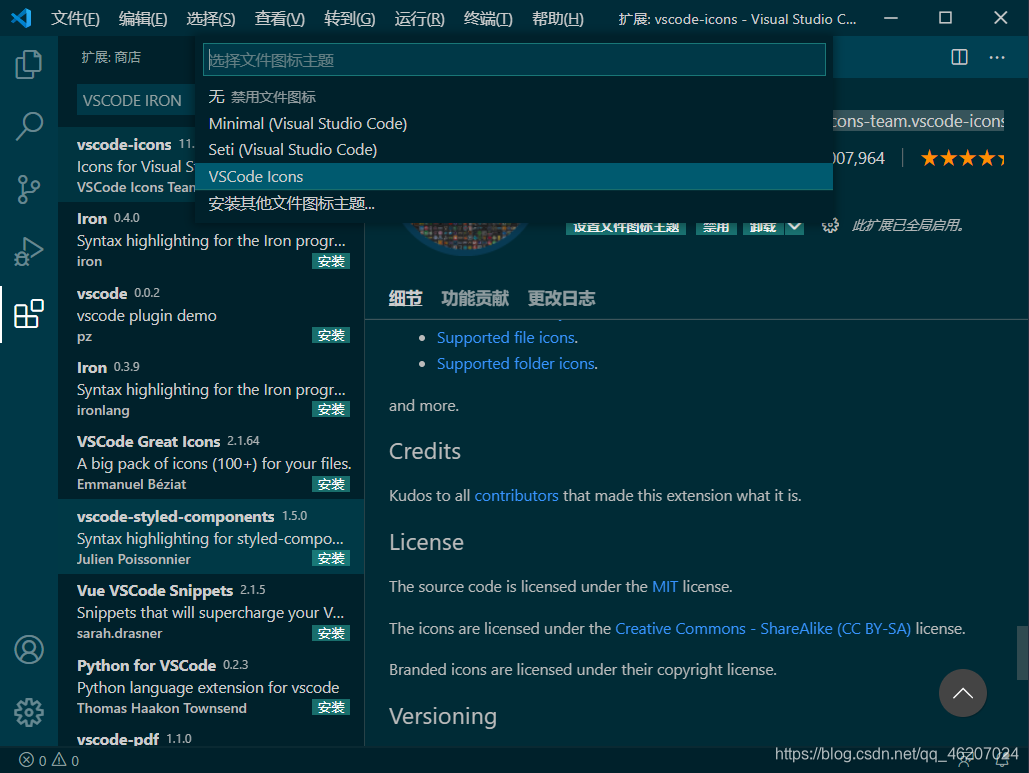
Task: Click the 禁用 button
Action: coord(715,227)
